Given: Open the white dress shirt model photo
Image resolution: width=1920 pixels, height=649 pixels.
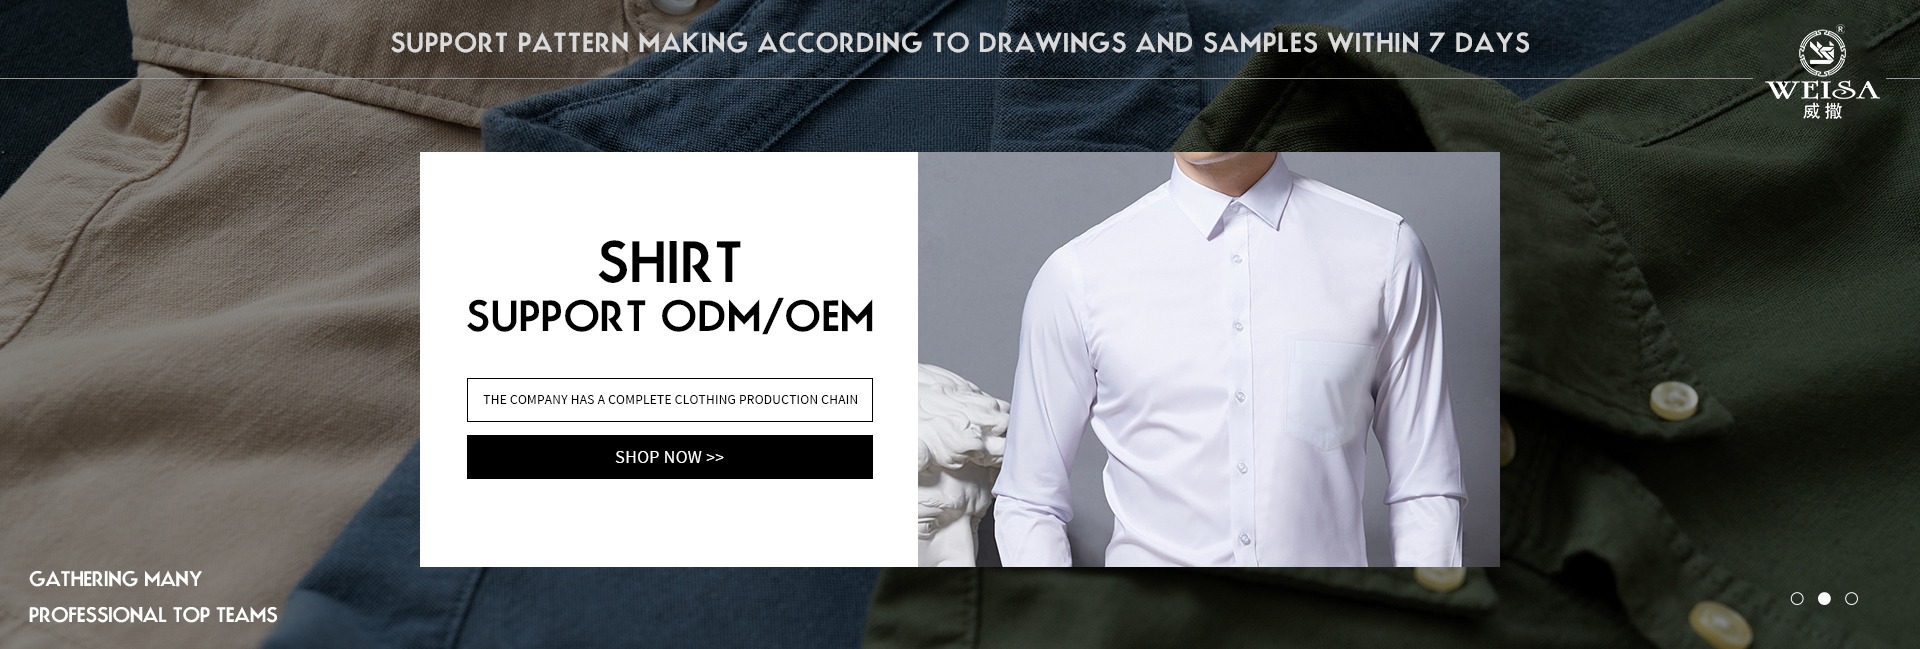Looking at the screenshot, I should tap(1209, 360).
